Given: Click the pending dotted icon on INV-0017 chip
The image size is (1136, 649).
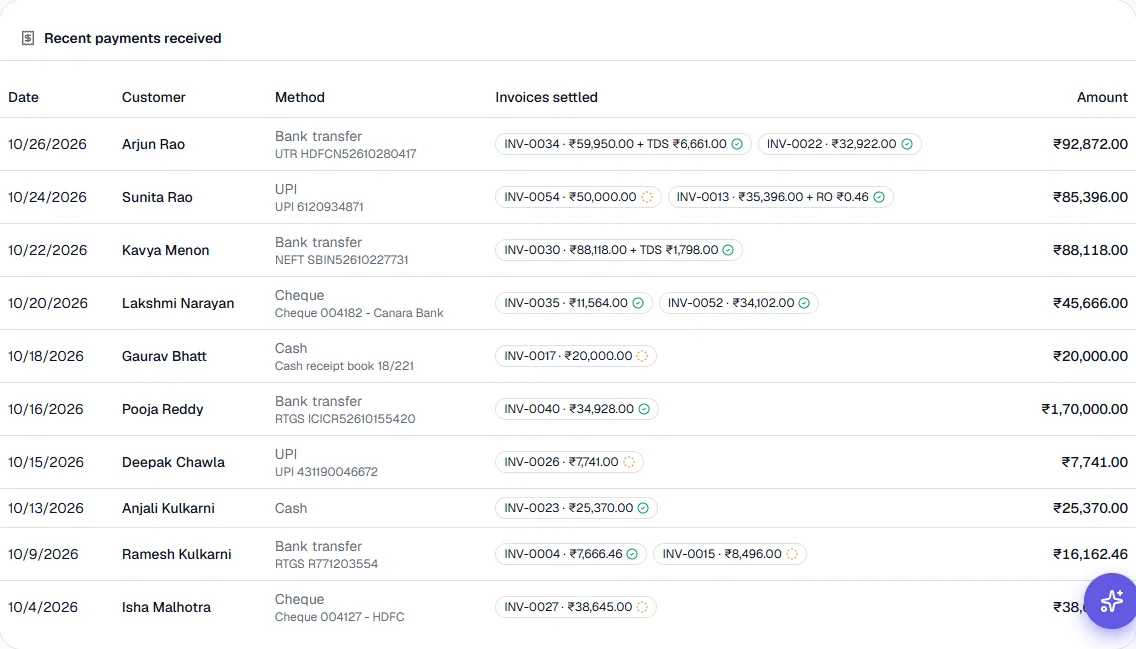Looking at the screenshot, I should (642, 356).
